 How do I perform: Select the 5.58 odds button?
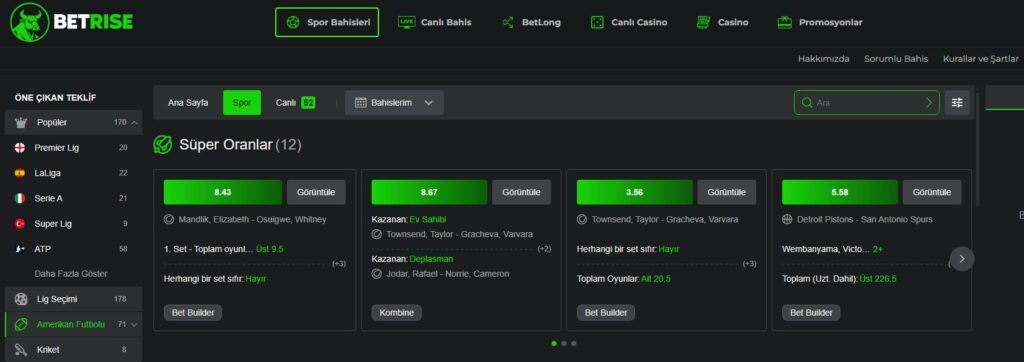(840, 193)
